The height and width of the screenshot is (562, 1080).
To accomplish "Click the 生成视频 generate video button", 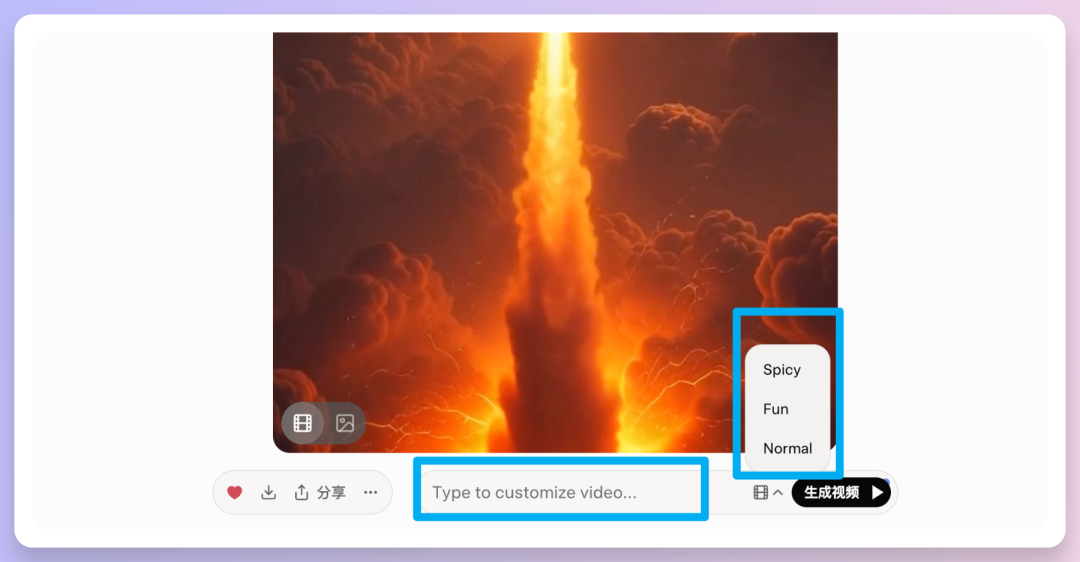I will [841, 492].
